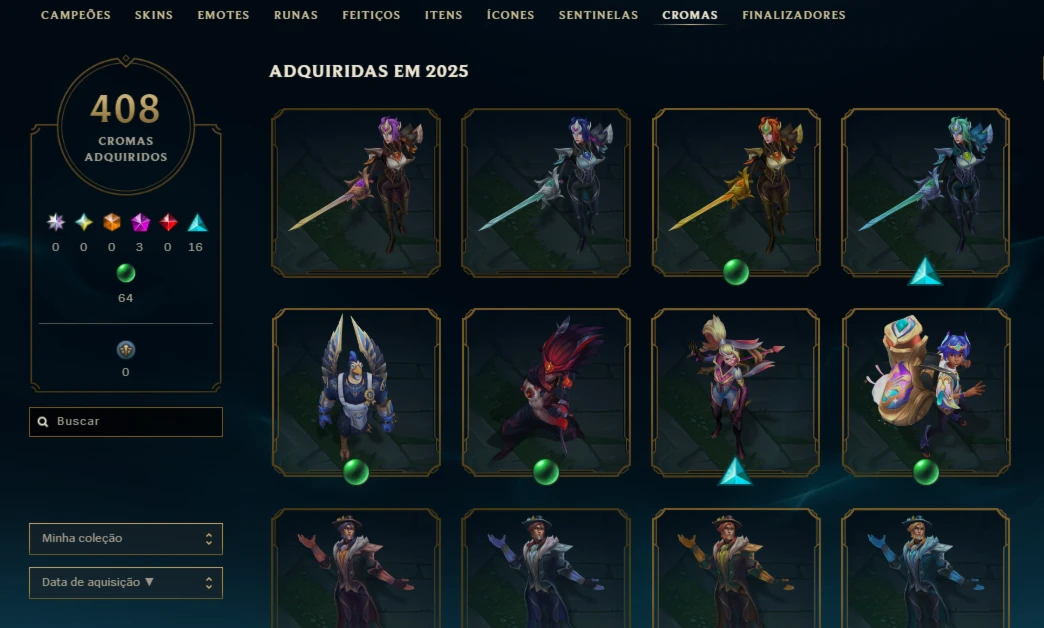Screen dimensions: 1044x628
Task: Open the Campeões tab
Action: pos(76,15)
